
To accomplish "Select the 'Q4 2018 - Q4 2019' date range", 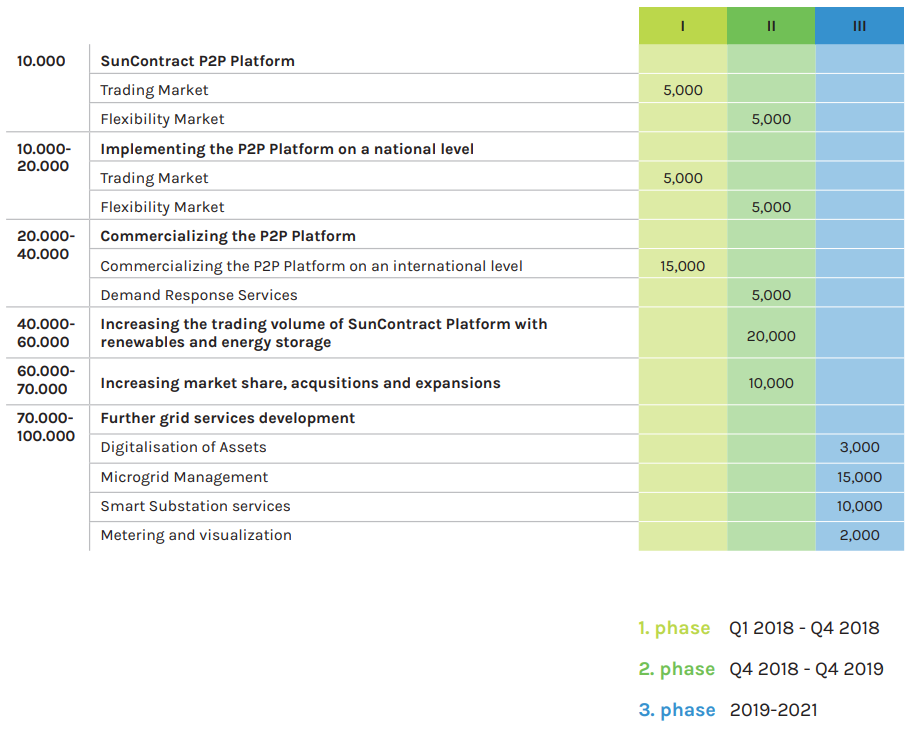I will [806, 669].
